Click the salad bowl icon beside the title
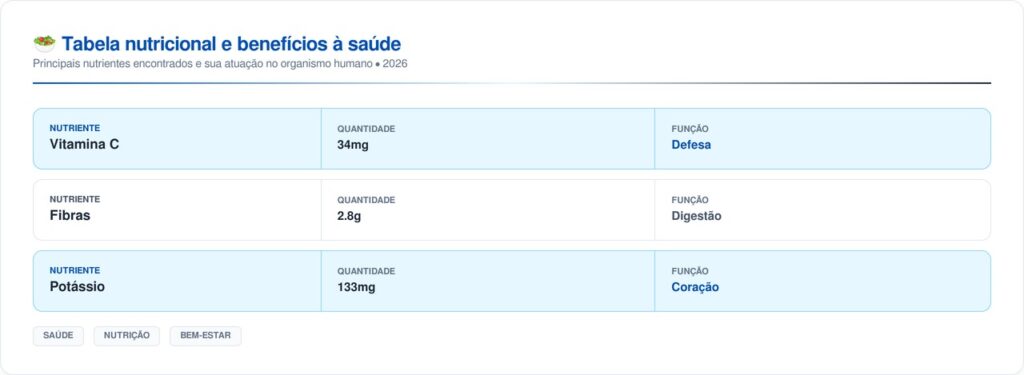The height and width of the screenshot is (375, 1024). [x=44, y=44]
